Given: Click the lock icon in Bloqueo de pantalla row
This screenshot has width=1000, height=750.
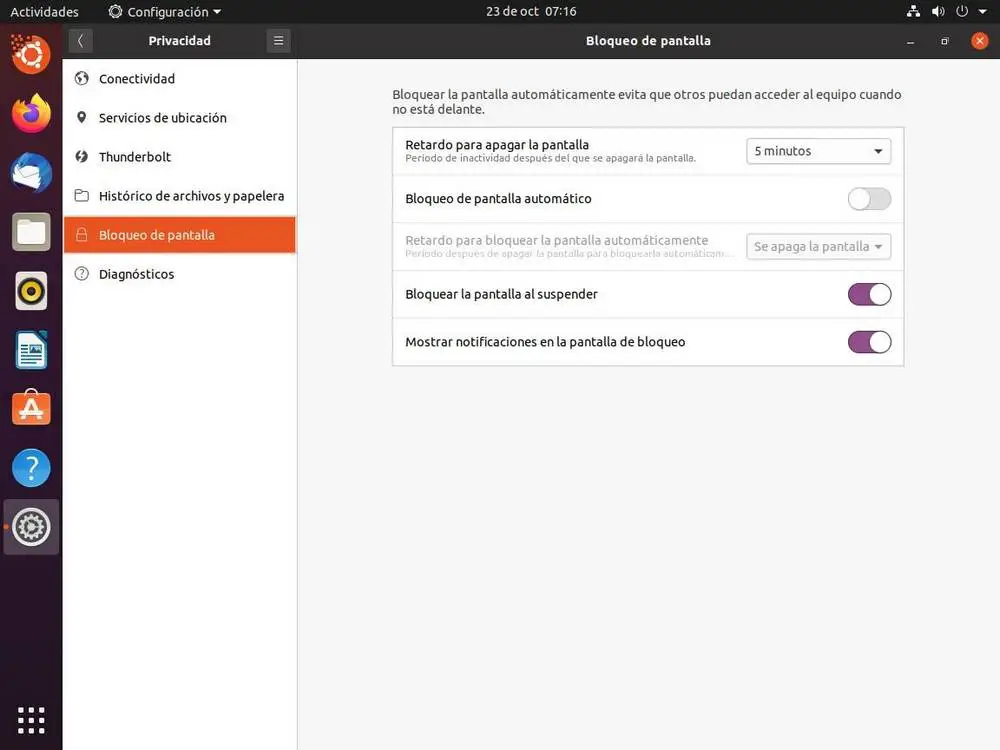Looking at the screenshot, I should tap(82, 235).
